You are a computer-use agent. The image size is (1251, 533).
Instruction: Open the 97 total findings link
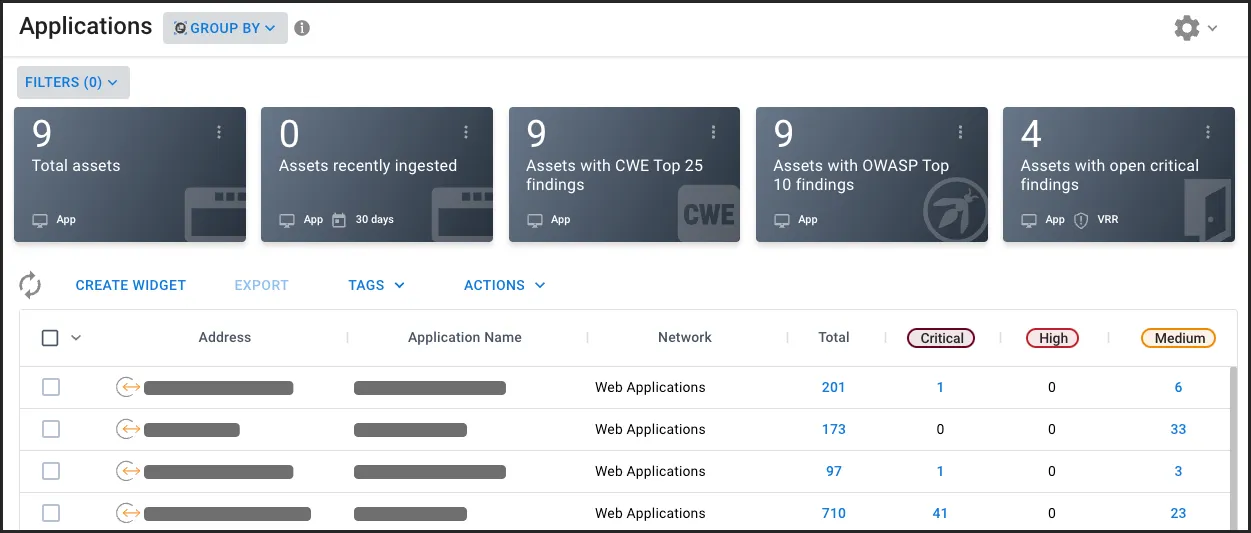point(834,471)
